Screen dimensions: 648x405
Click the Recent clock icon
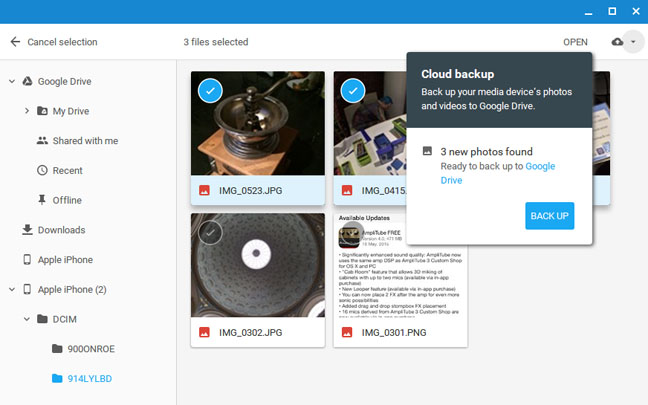coord(42,170)
